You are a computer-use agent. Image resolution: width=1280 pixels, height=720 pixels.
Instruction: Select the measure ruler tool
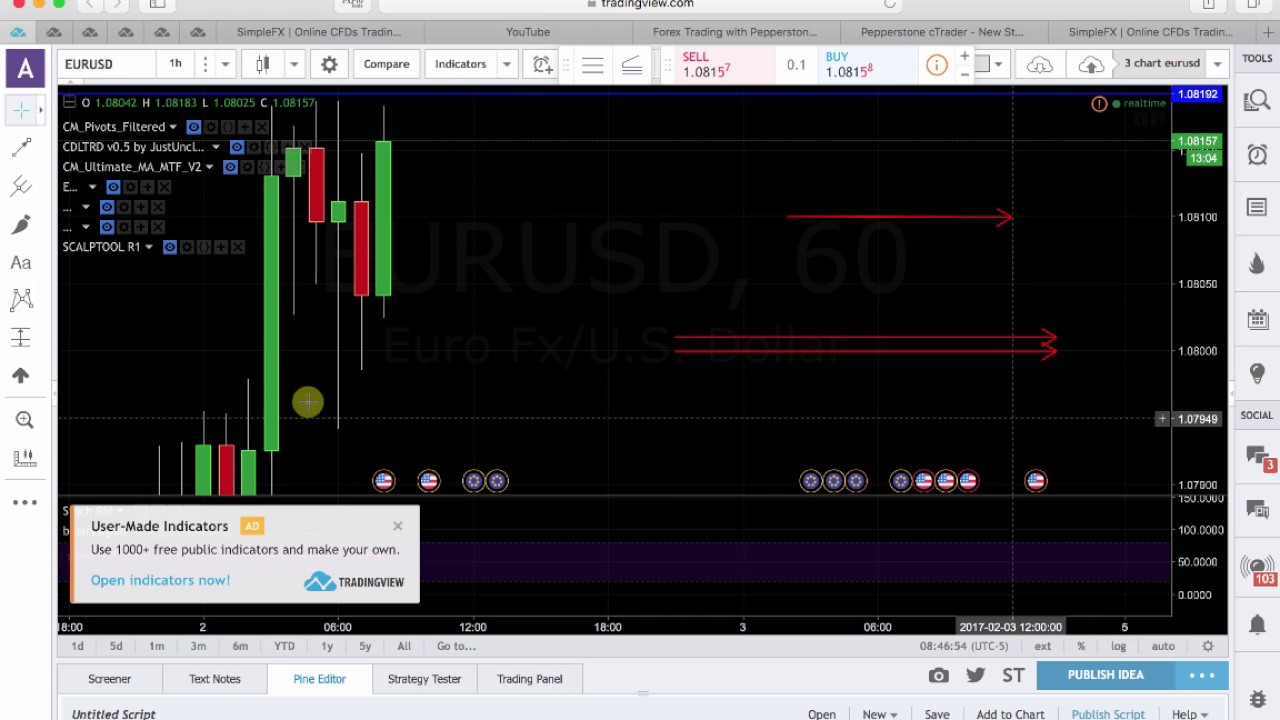coord(24,458)
